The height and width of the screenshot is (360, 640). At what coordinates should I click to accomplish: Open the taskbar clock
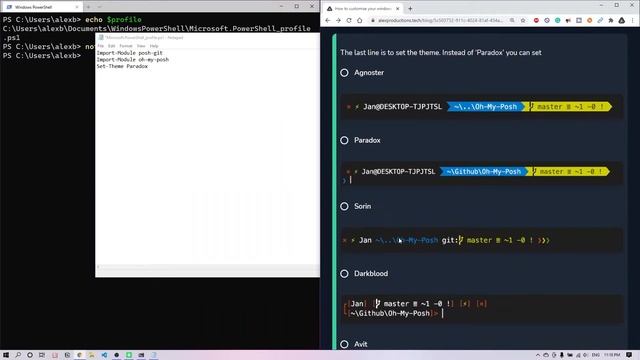[x=612, y=355]
